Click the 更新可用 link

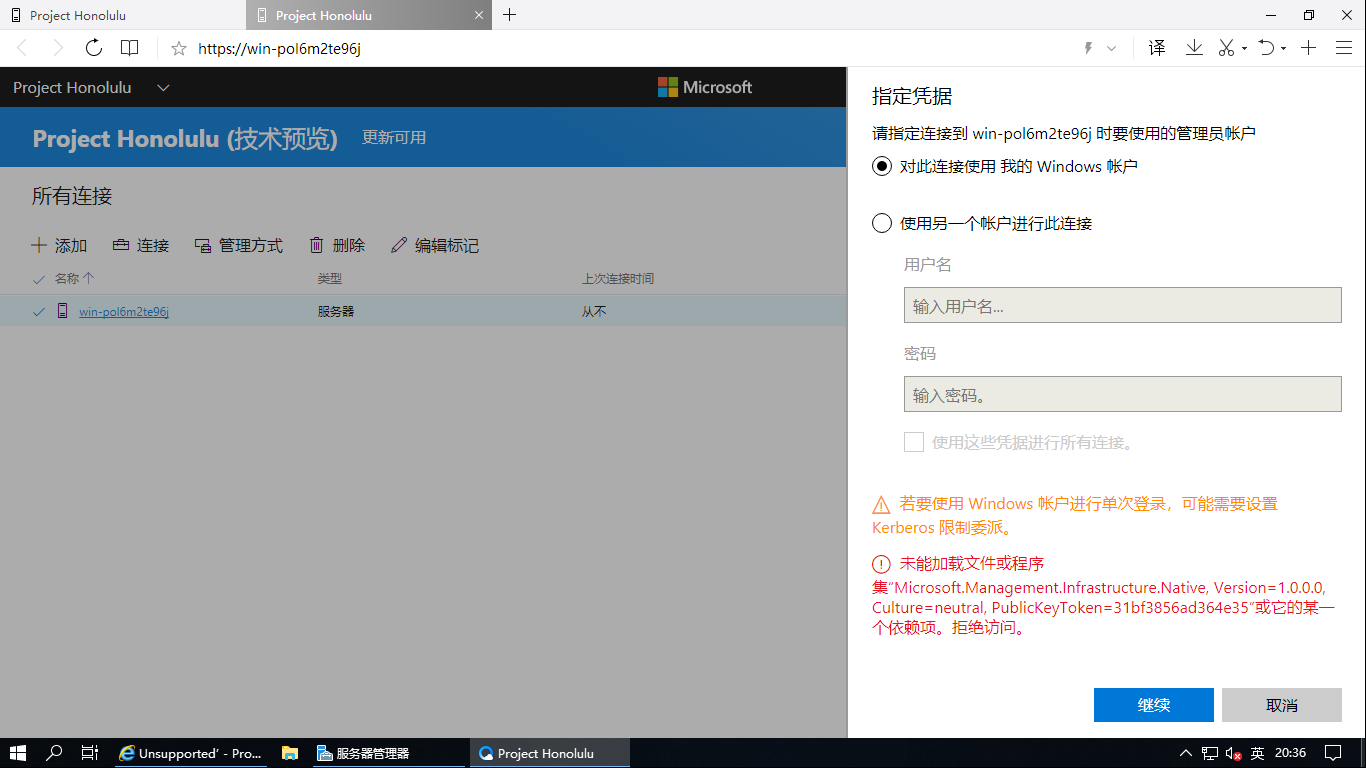tap(394, 138)
